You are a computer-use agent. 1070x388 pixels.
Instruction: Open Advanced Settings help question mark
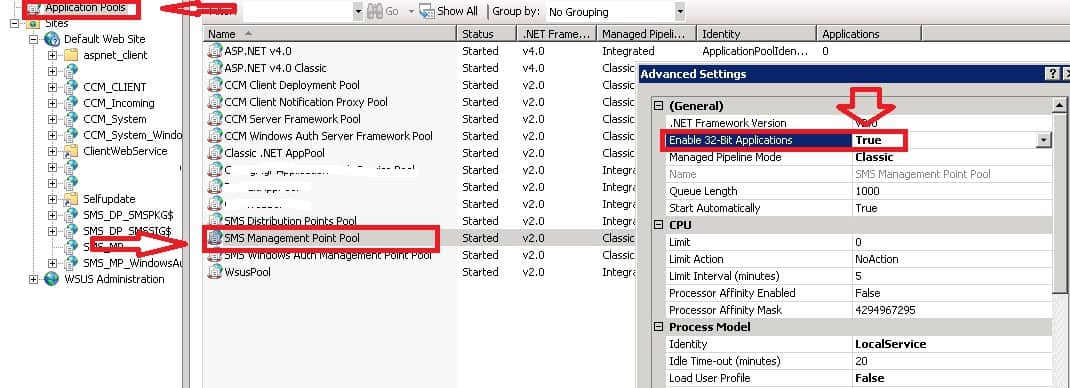1052,74
